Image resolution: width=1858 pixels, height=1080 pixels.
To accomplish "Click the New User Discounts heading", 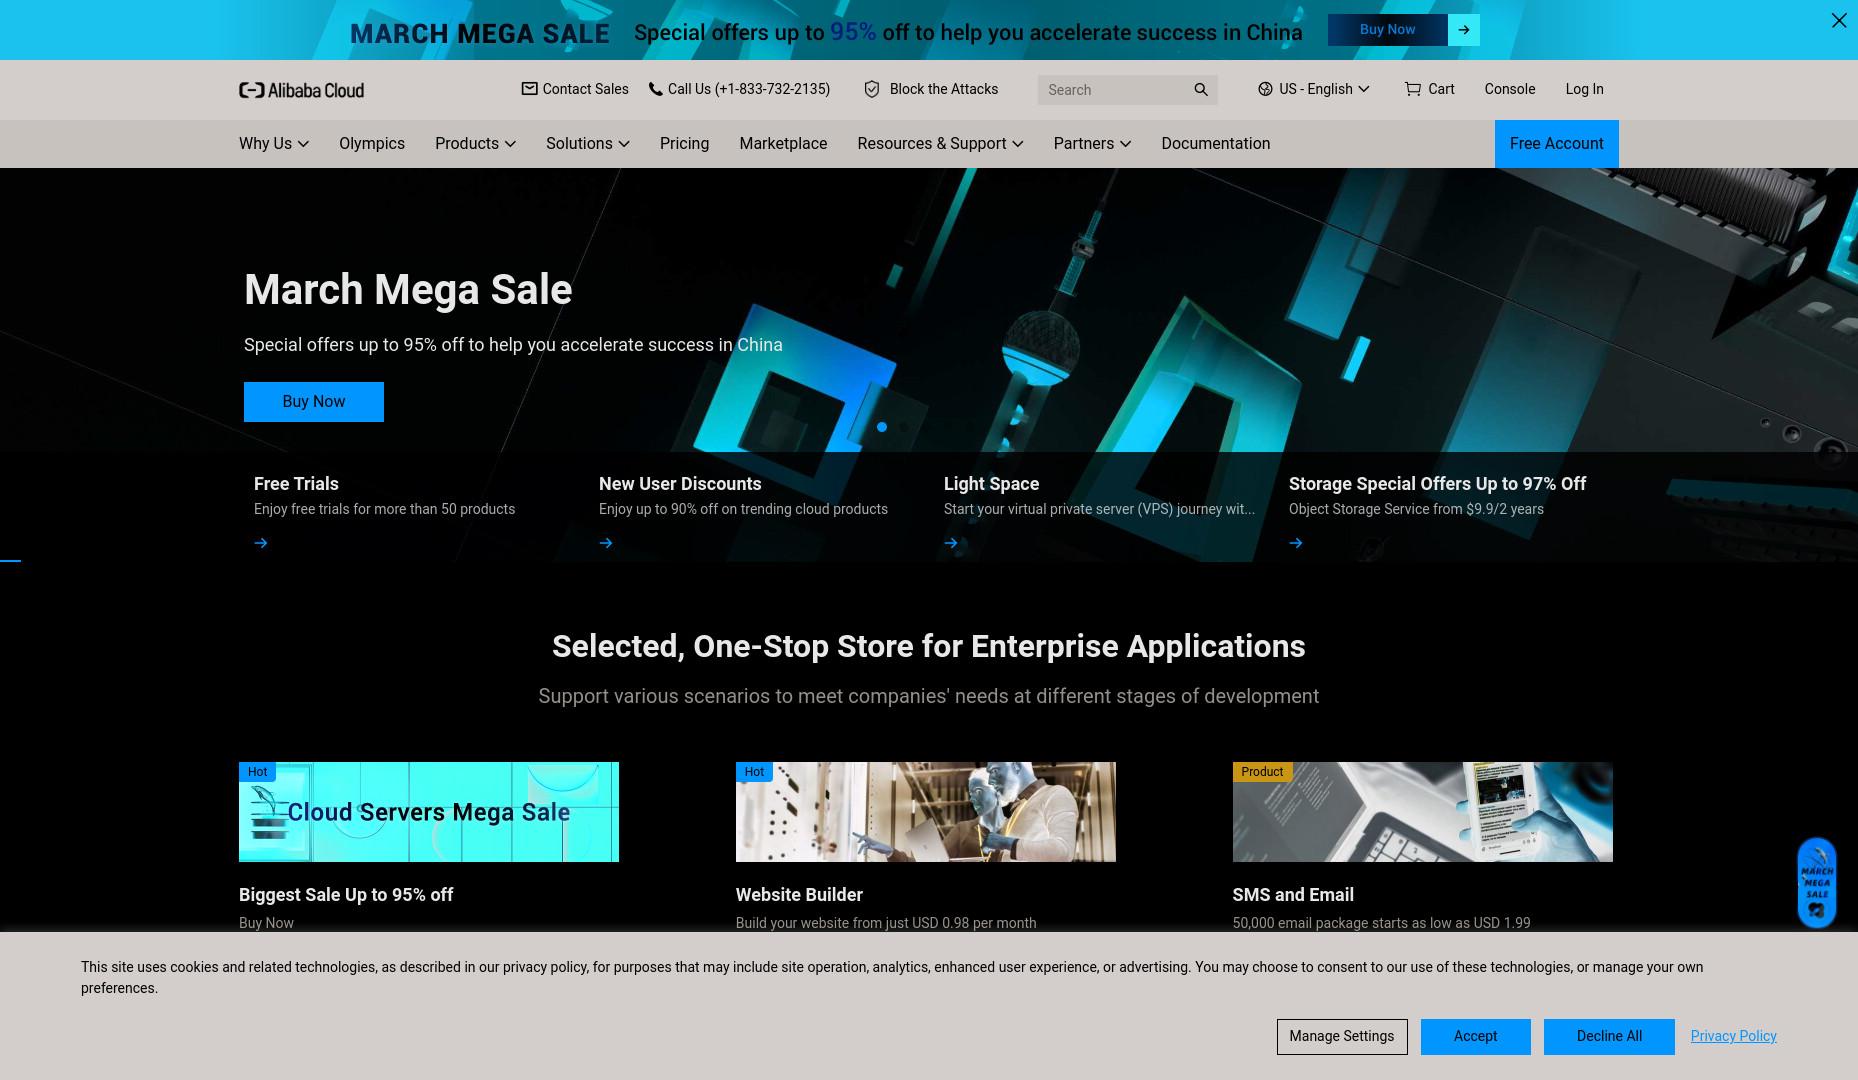I will (680, 484).
